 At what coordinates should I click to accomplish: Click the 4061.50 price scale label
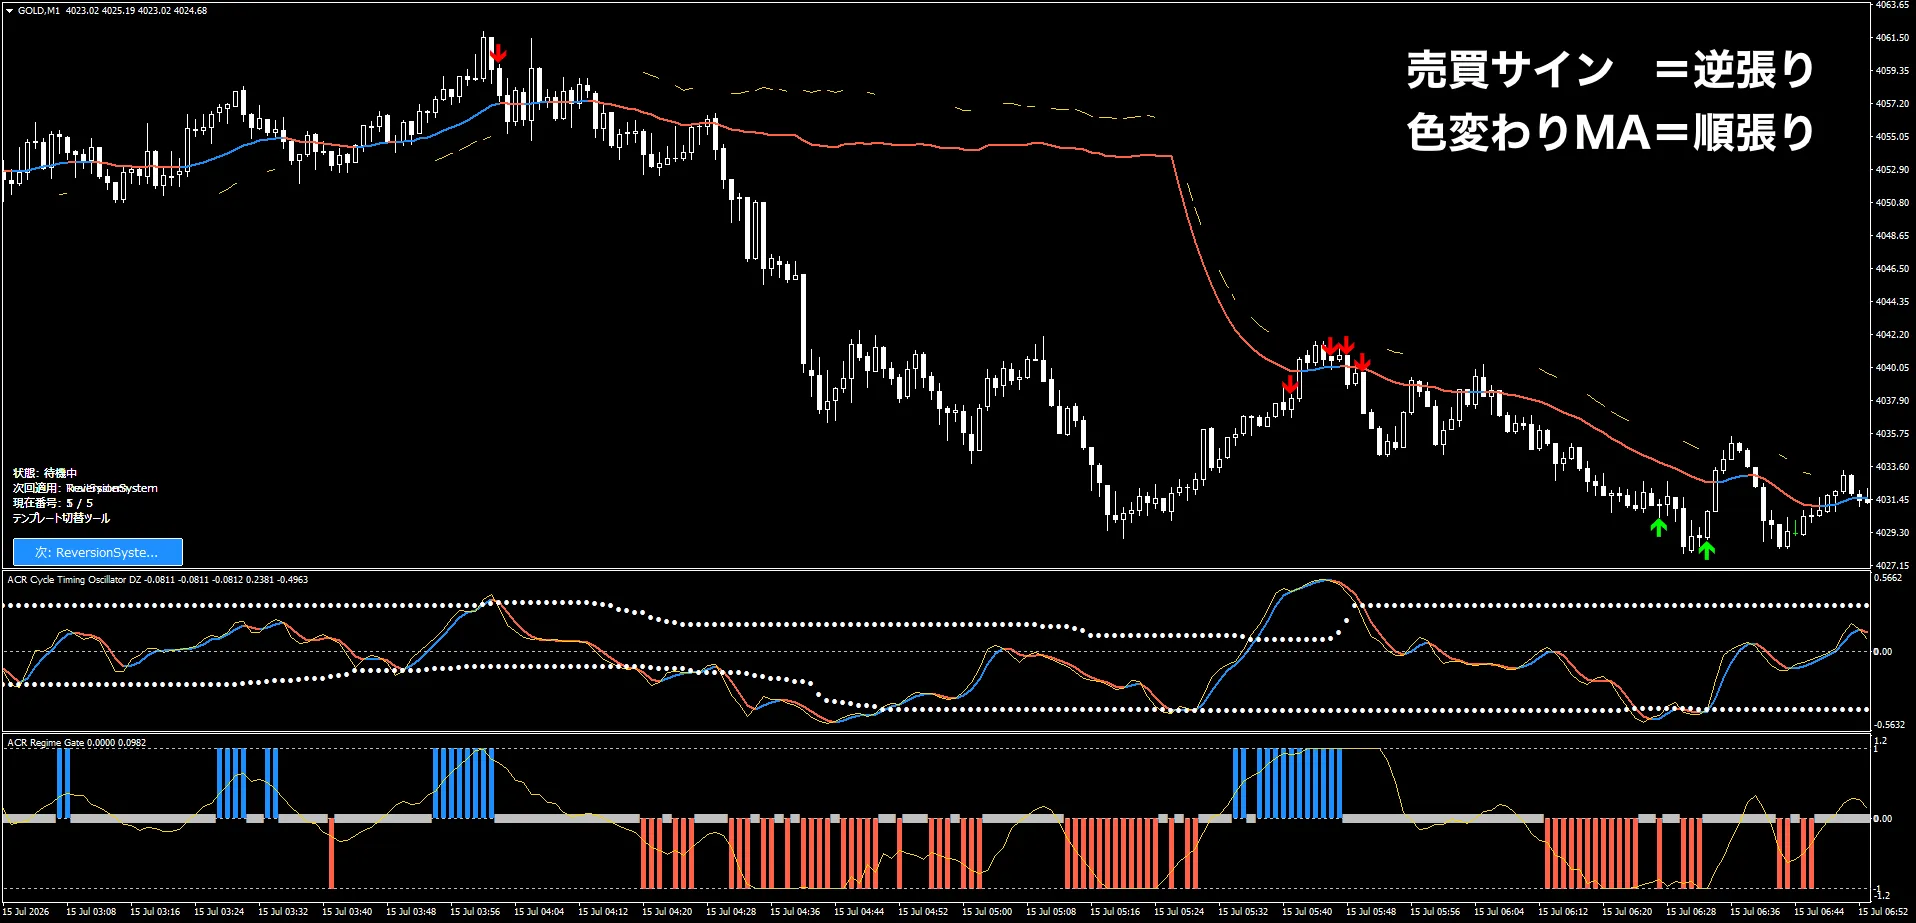click(1892, 38)
